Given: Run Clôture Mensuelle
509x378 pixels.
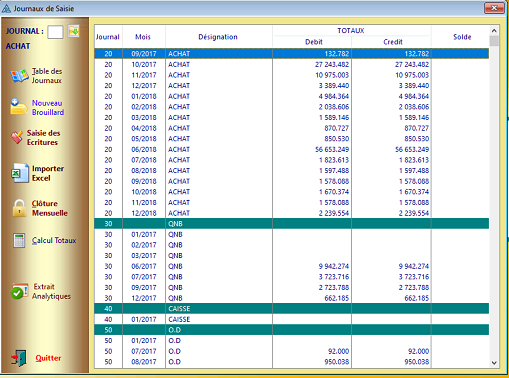Looking at the screenshot, I should point(49,208).
